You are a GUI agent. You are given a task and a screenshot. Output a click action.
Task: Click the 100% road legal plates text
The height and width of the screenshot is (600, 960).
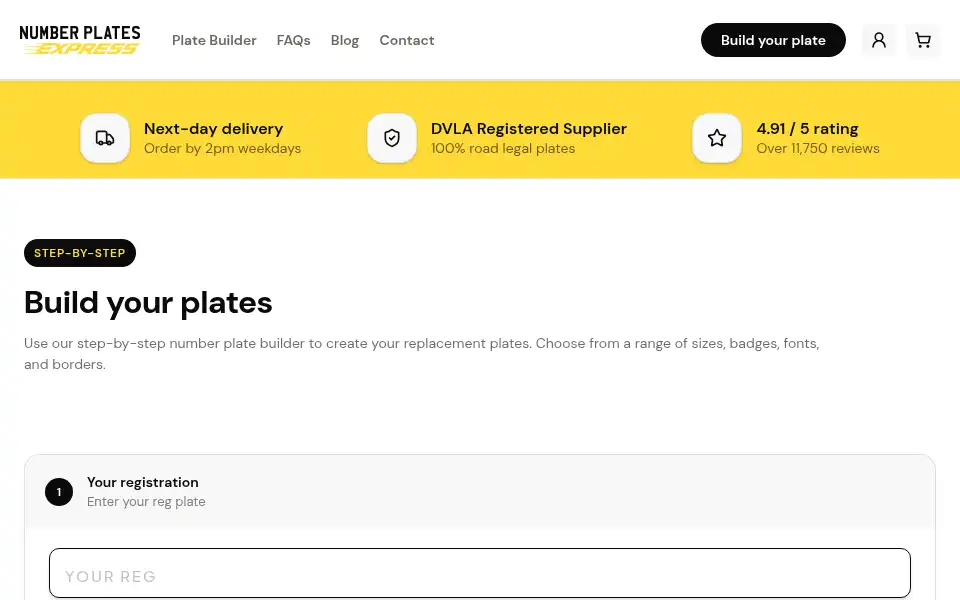(503, 148)
